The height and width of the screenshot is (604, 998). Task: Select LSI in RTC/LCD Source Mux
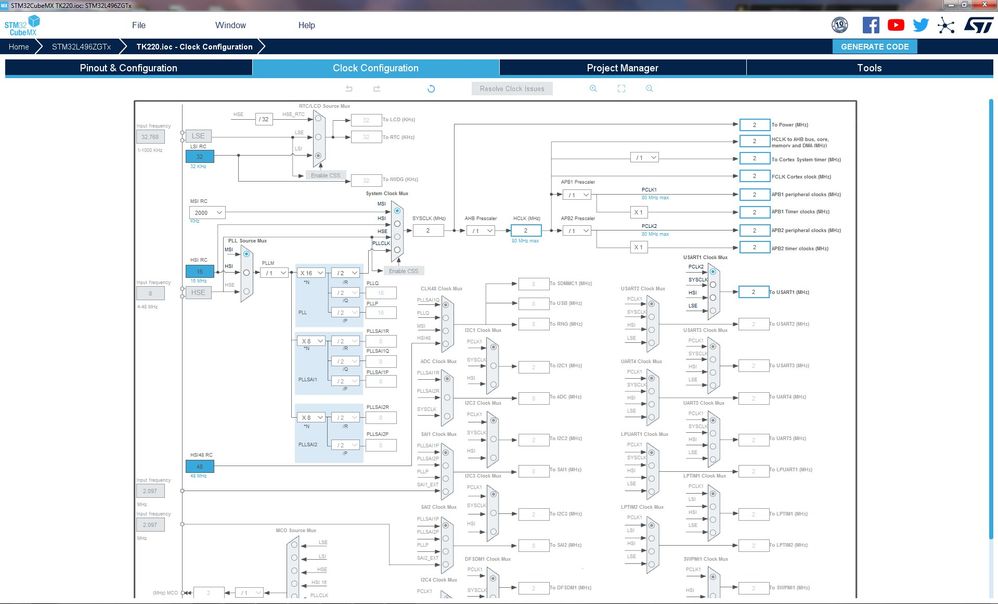click(318, 155)
